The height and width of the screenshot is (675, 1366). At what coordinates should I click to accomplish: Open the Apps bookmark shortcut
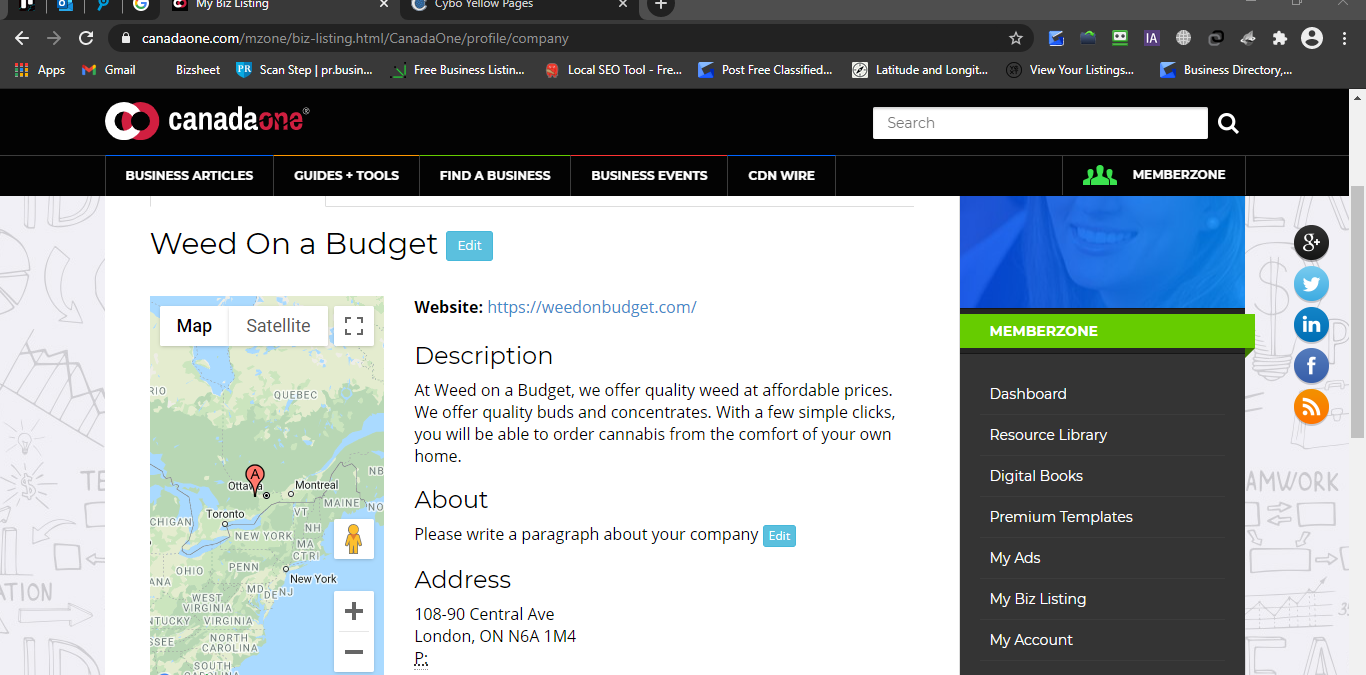[x=40, y=70]
